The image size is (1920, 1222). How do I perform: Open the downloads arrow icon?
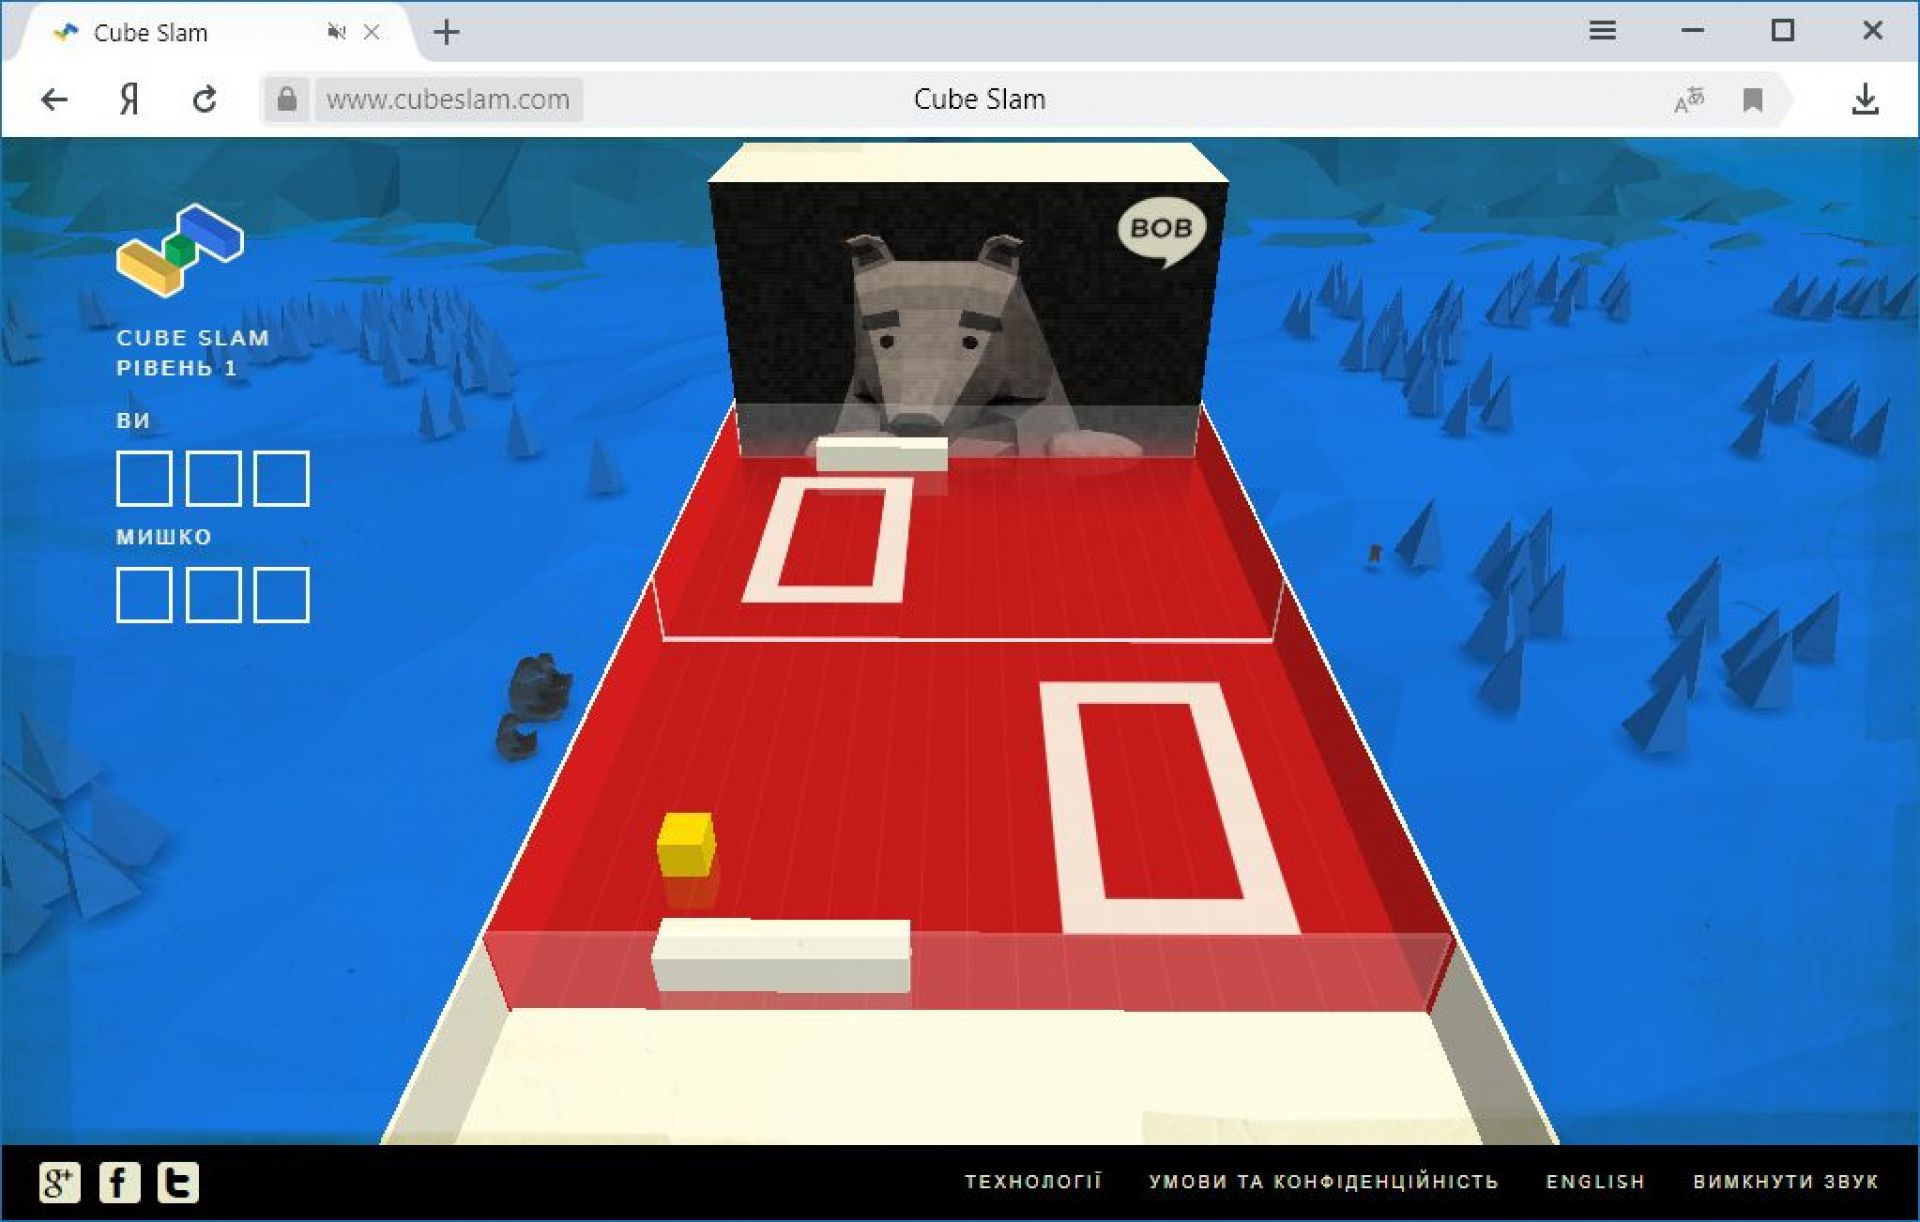[1864, 99]
